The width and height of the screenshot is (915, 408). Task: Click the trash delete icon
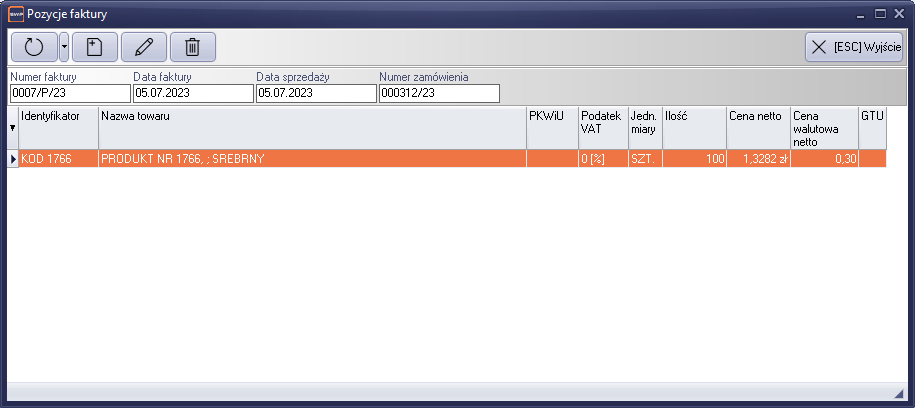click(193, 47)
